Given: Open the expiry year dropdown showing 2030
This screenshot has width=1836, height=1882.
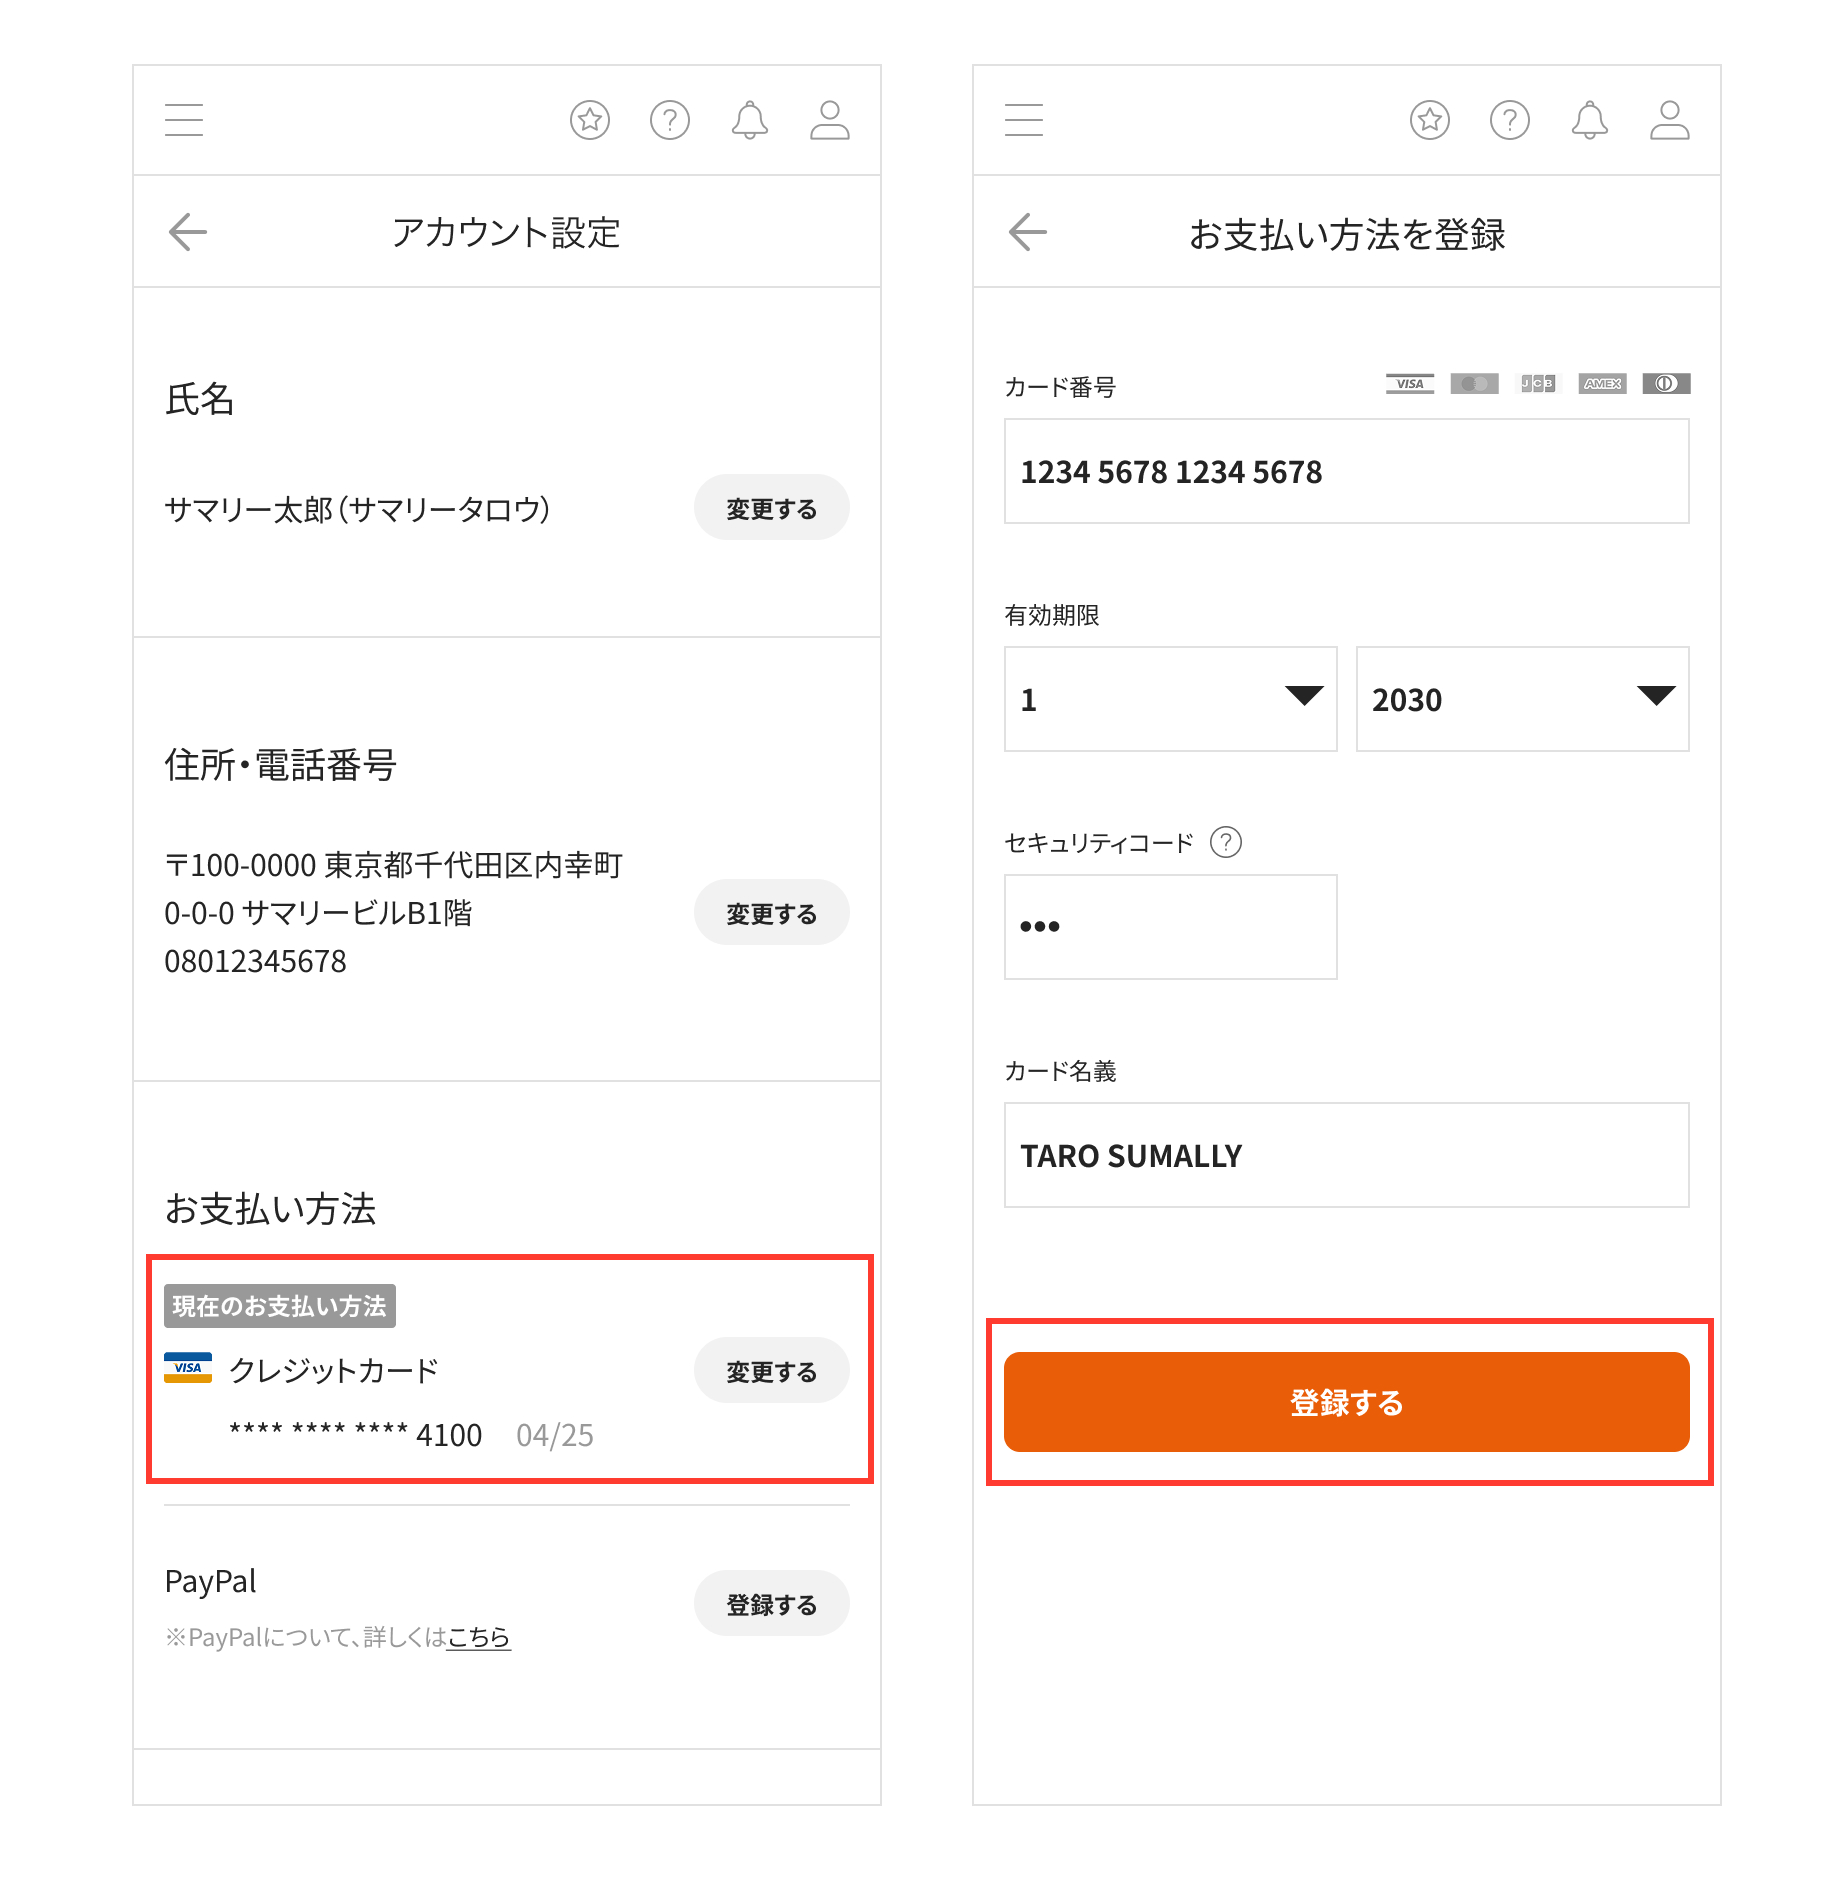Looking at the screenshot, I should coord(1521,700).
